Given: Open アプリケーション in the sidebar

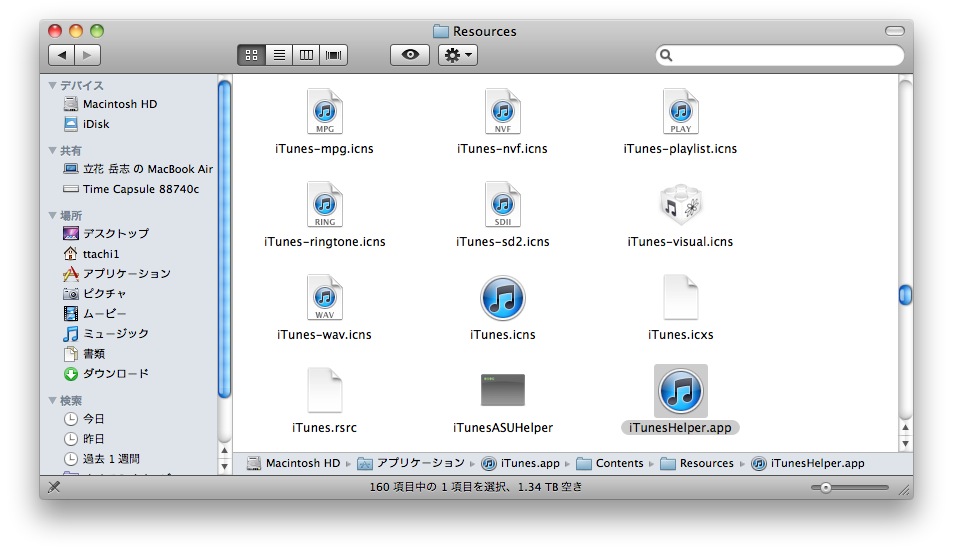Looking at the screenshot, I should pos(126,273).
